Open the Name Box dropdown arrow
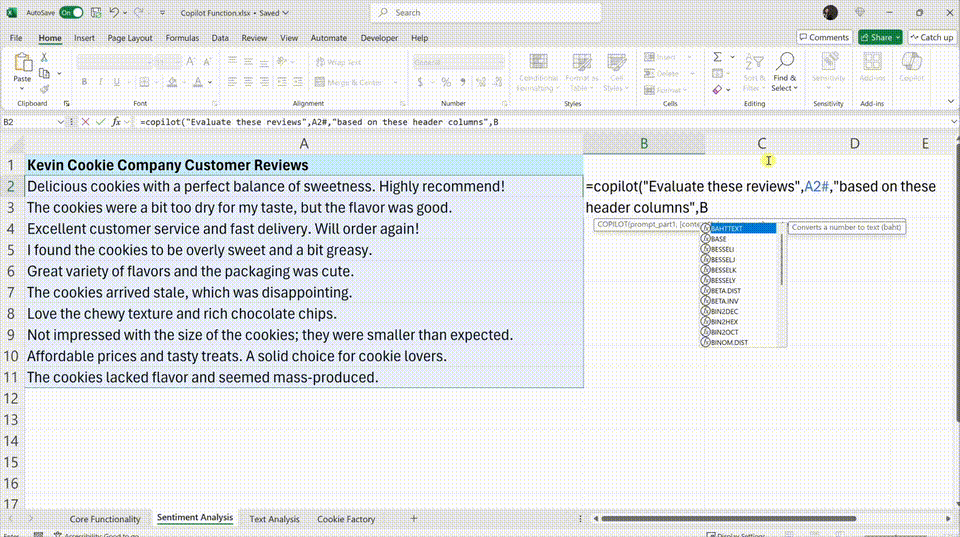The image size is (960, 537). click(x=60, y=122)
